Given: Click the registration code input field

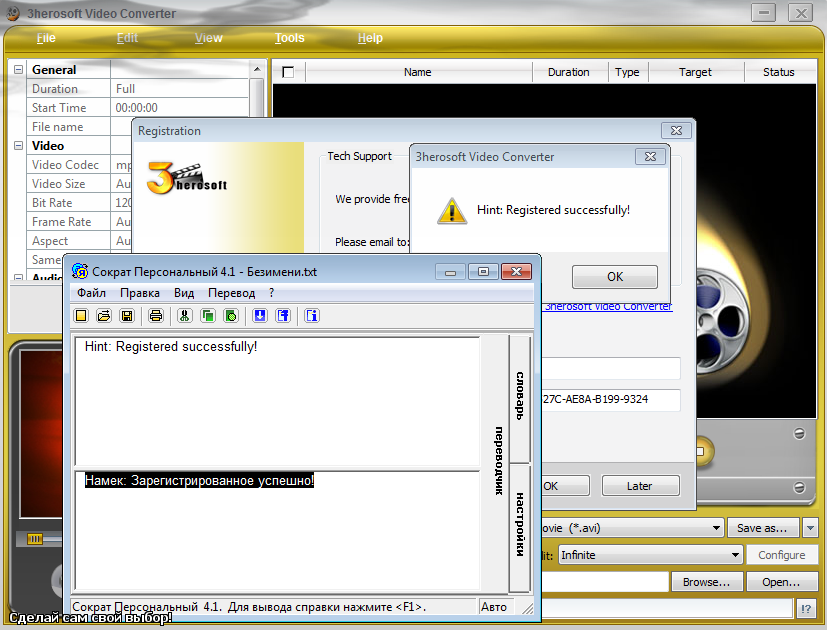Looking at the screenshot, I should 611,399.
